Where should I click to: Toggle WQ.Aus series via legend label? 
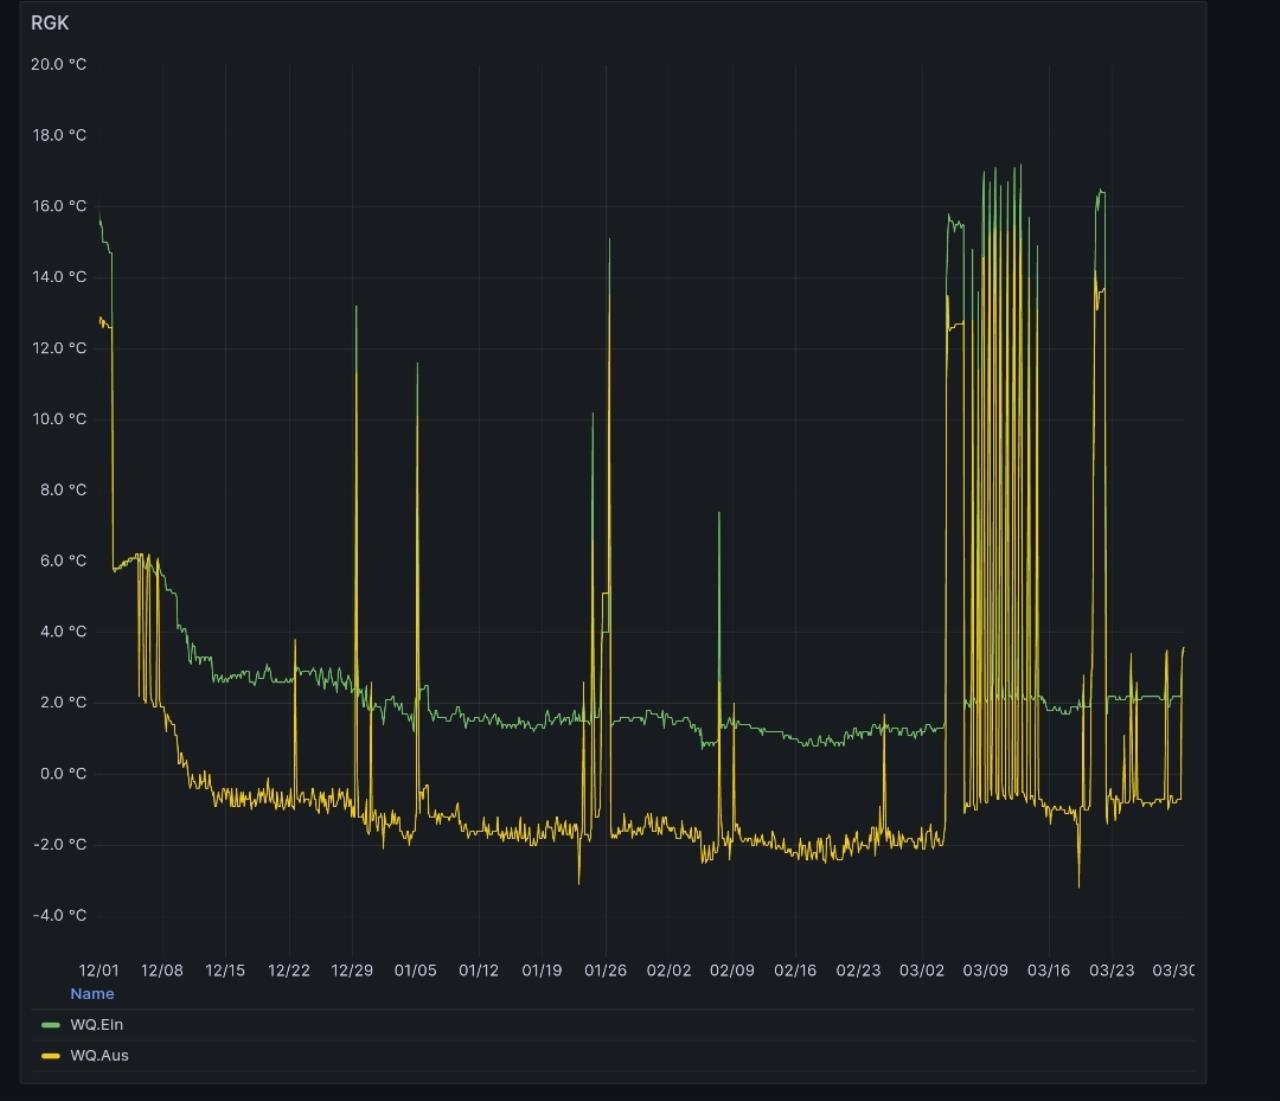(99, 1056)
